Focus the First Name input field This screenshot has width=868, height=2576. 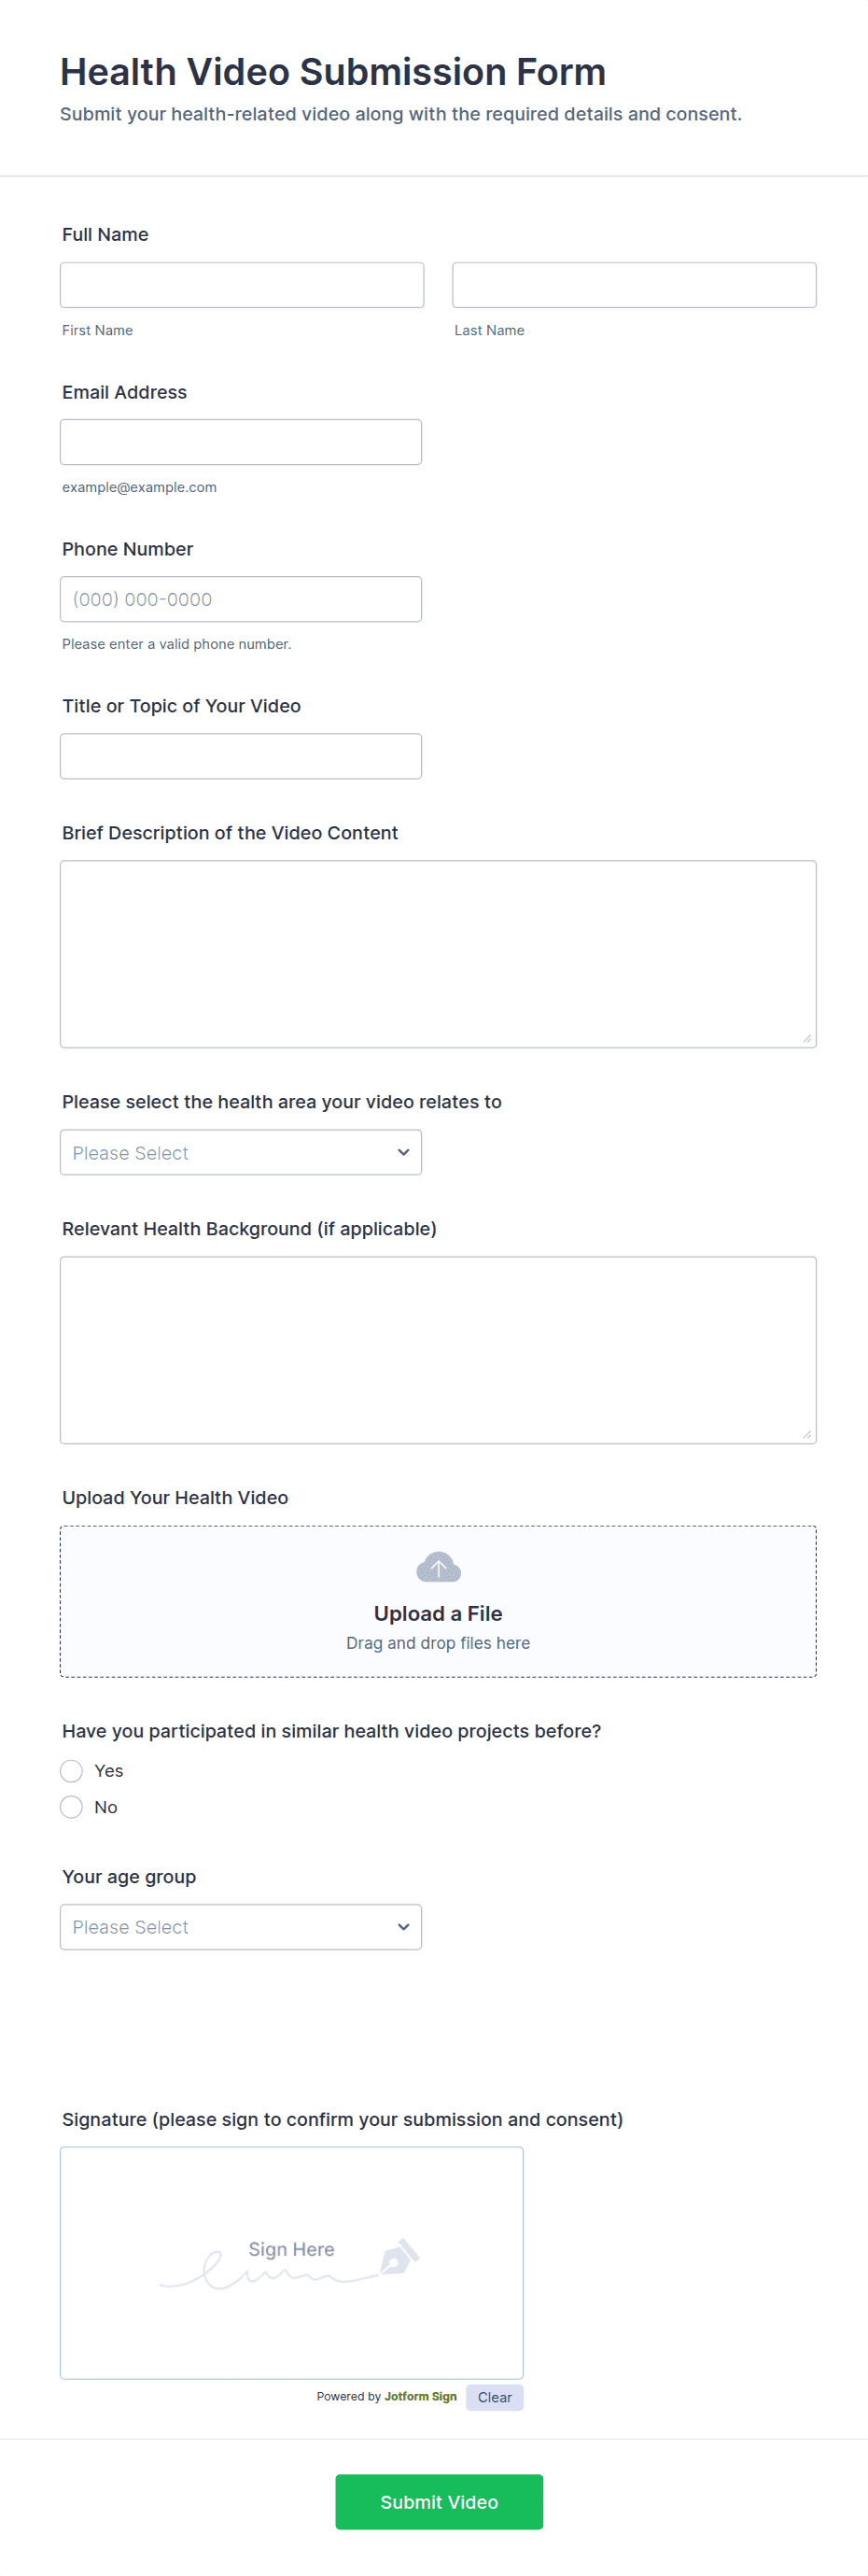click(x=242, y=286)
